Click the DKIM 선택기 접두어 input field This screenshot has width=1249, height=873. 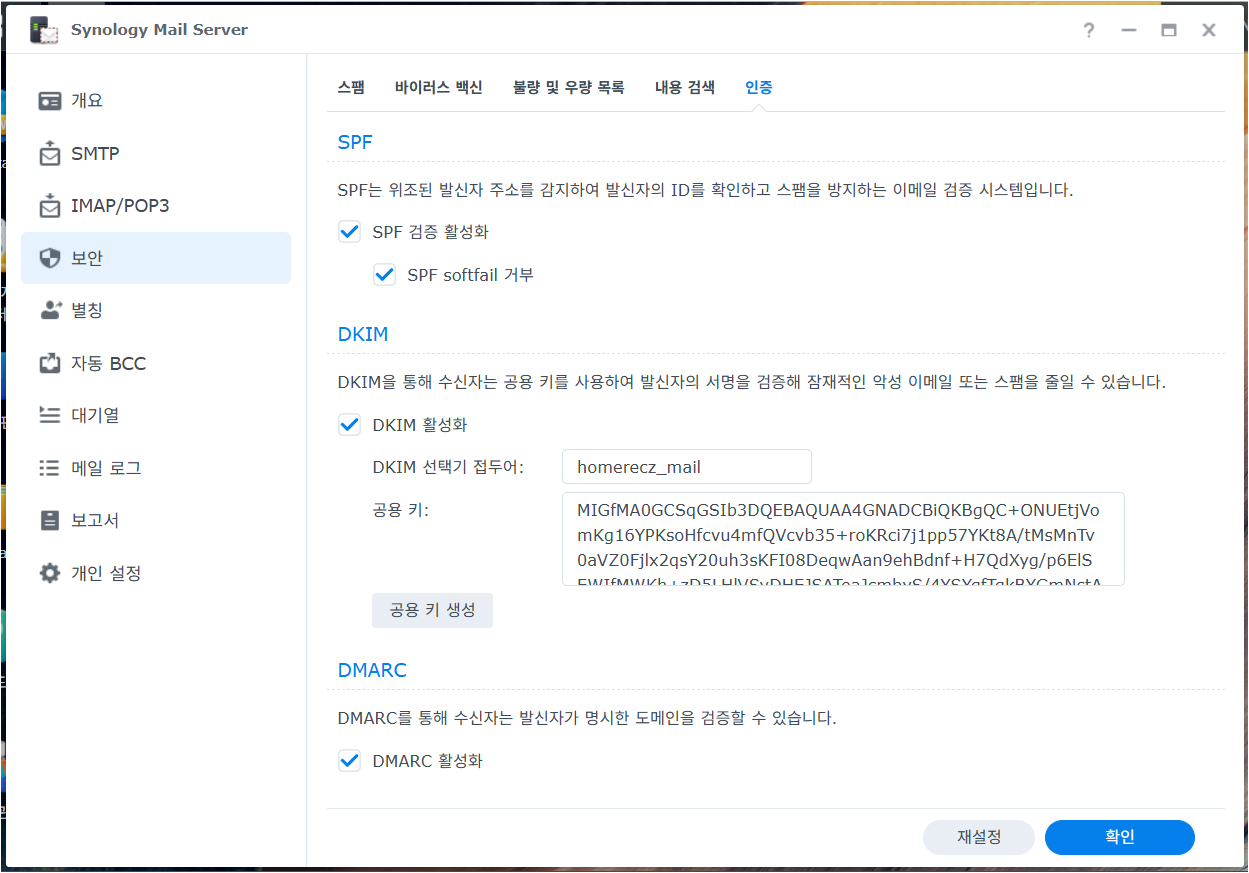[686, 466]
